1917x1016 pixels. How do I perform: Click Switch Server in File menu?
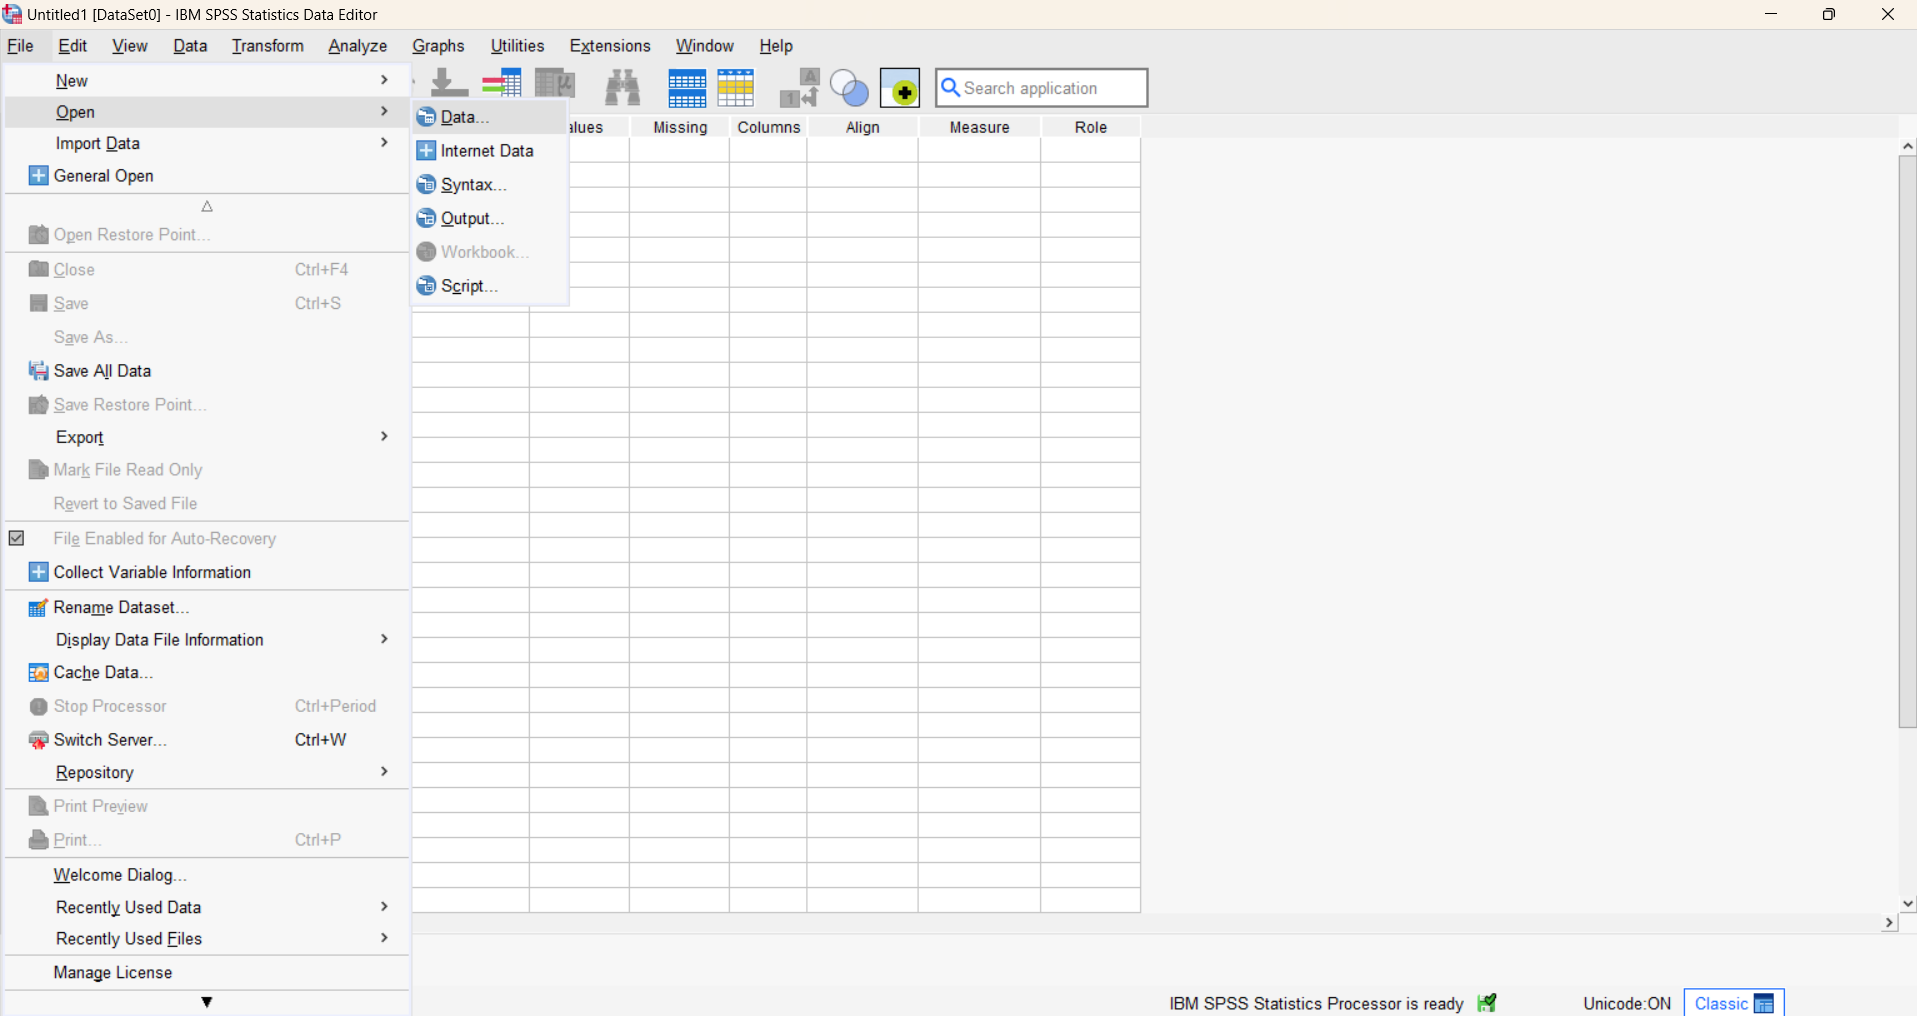[x=207, y=740]
